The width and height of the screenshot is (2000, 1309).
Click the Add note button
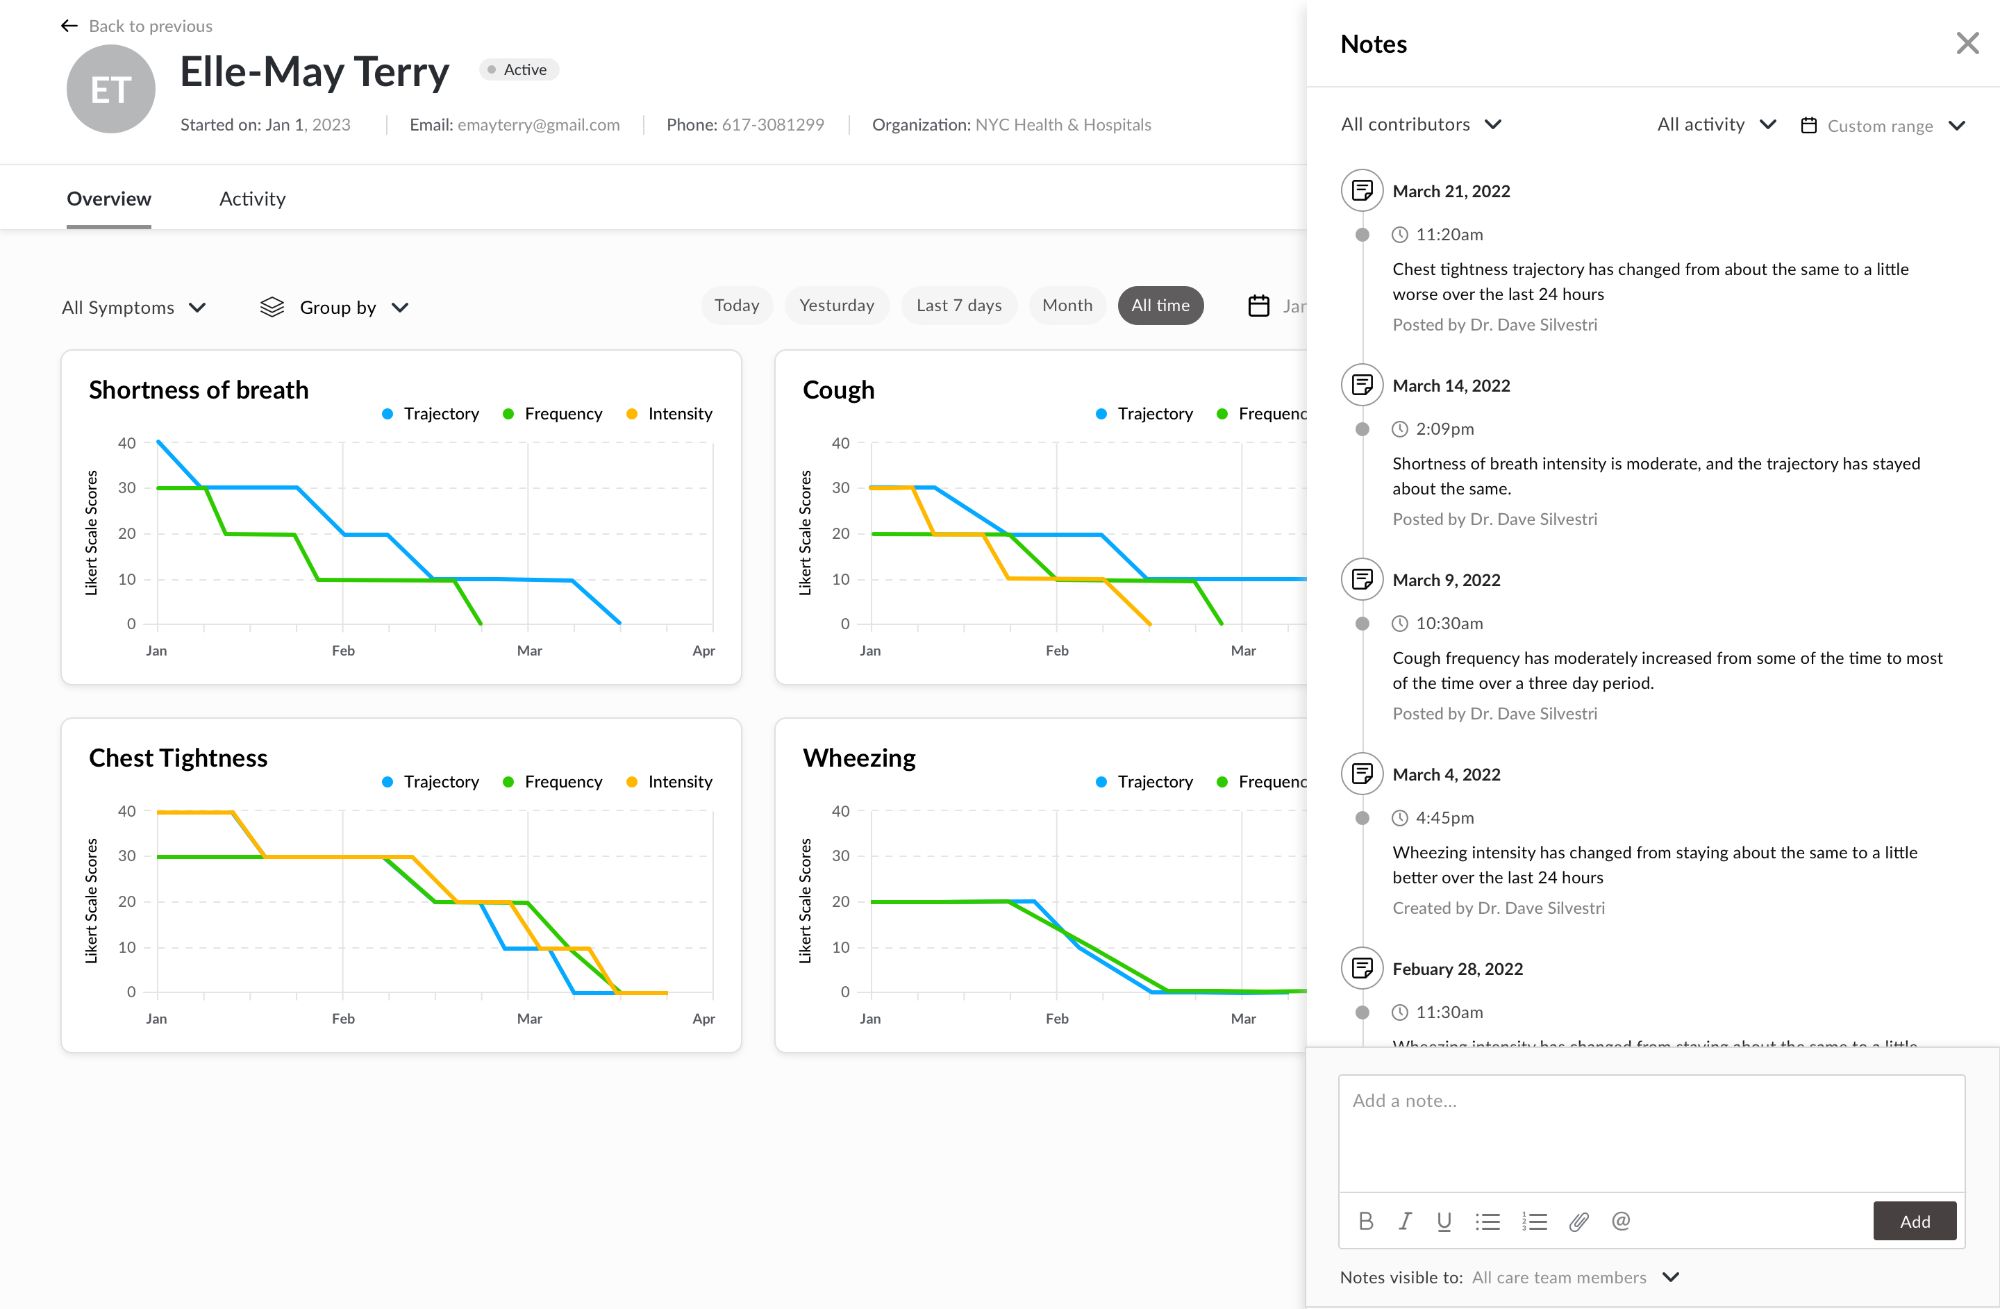[1914, 1221]
